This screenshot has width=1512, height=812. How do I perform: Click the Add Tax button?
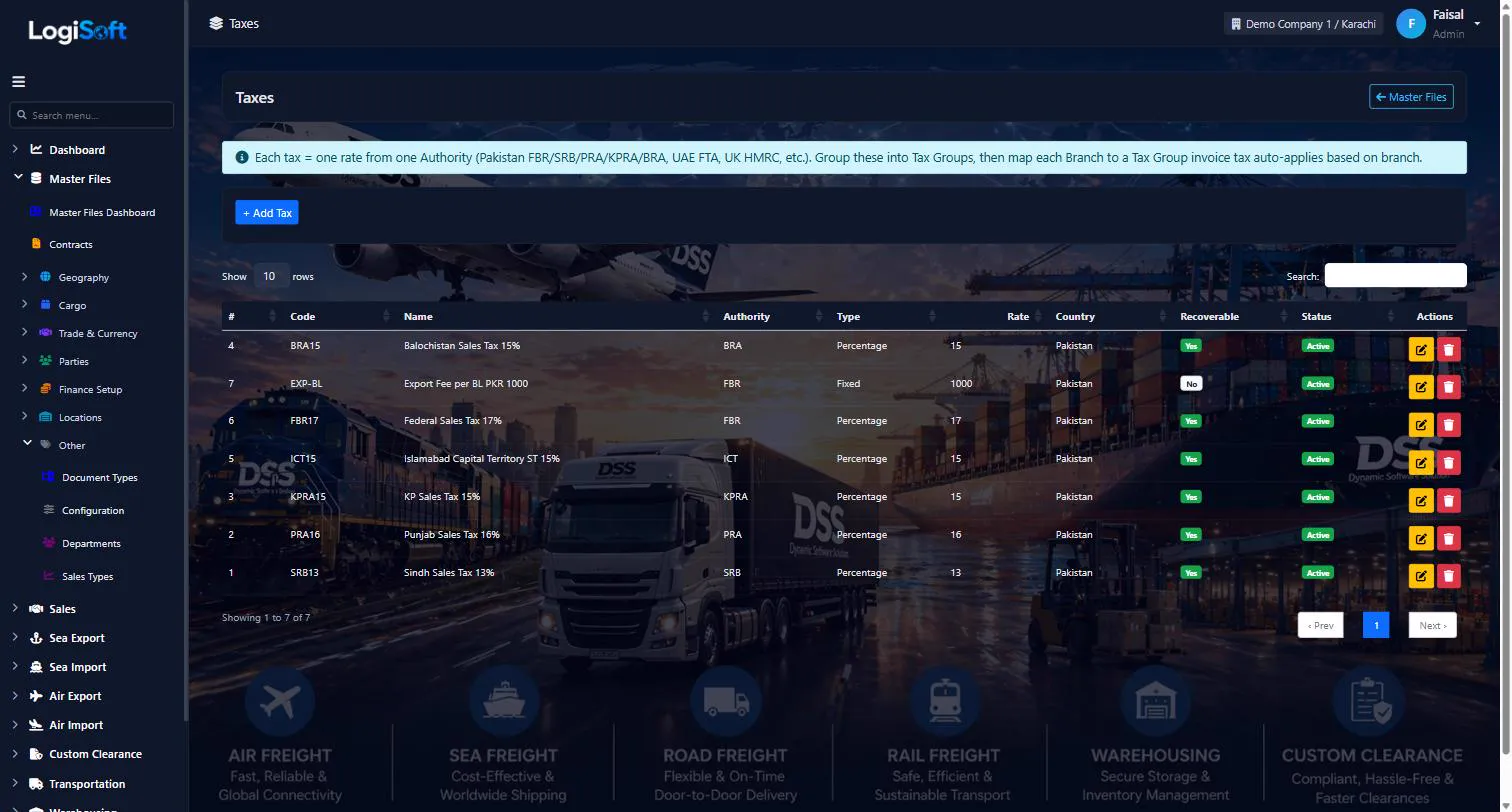point(267,213)
